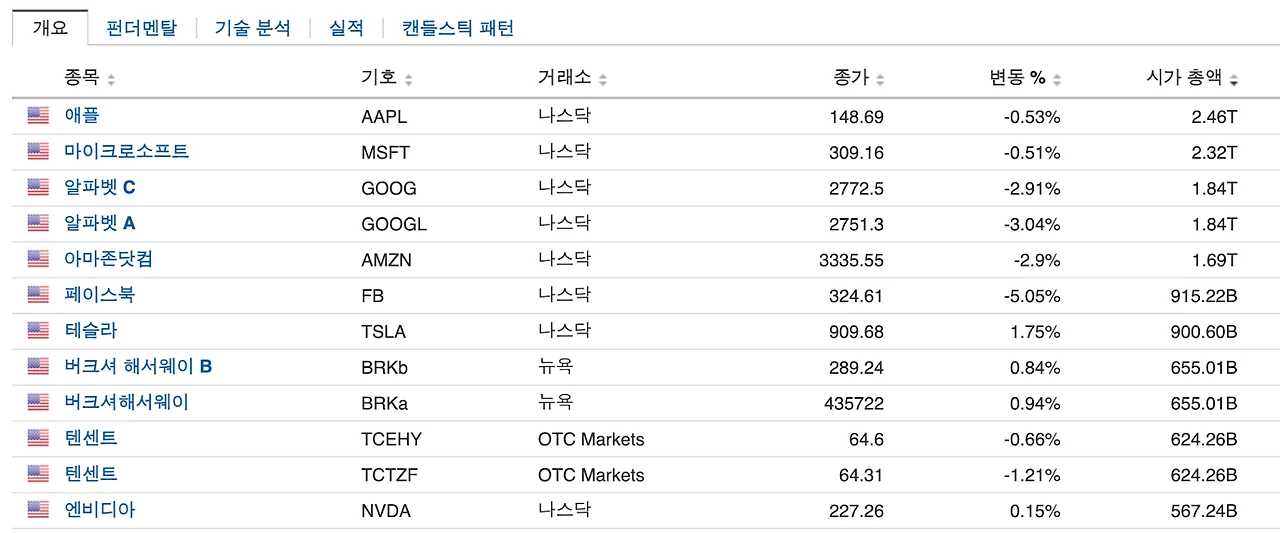Screen dimensions: 1280x534
Task: Toggle 시가 총액 sort arrow
Action: (1234, 79)
